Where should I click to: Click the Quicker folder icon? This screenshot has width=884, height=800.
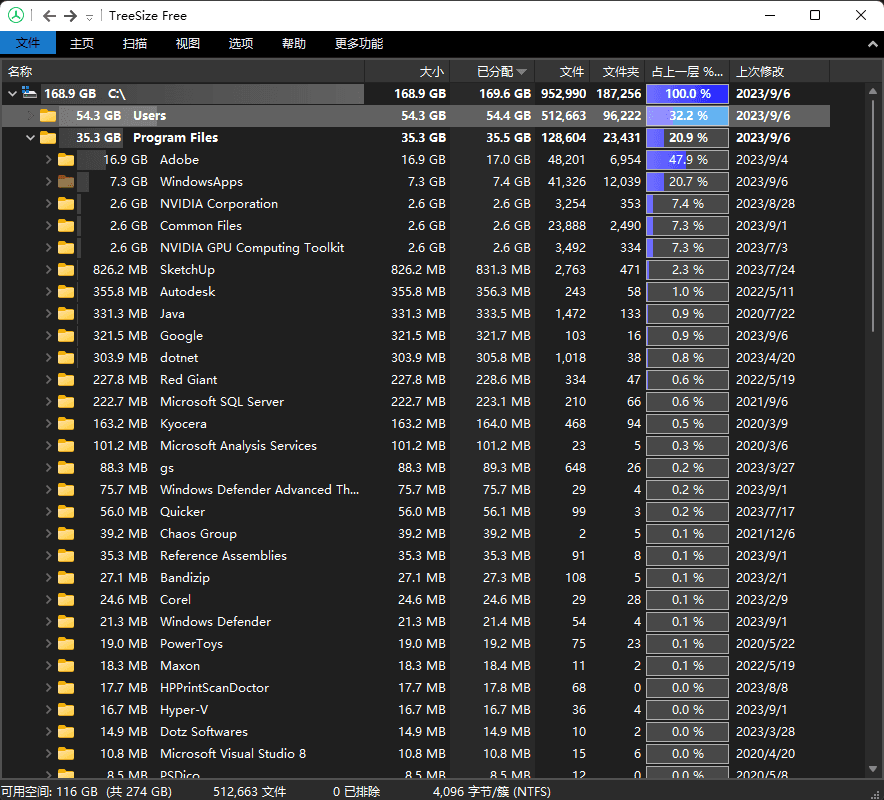[66, 511]
